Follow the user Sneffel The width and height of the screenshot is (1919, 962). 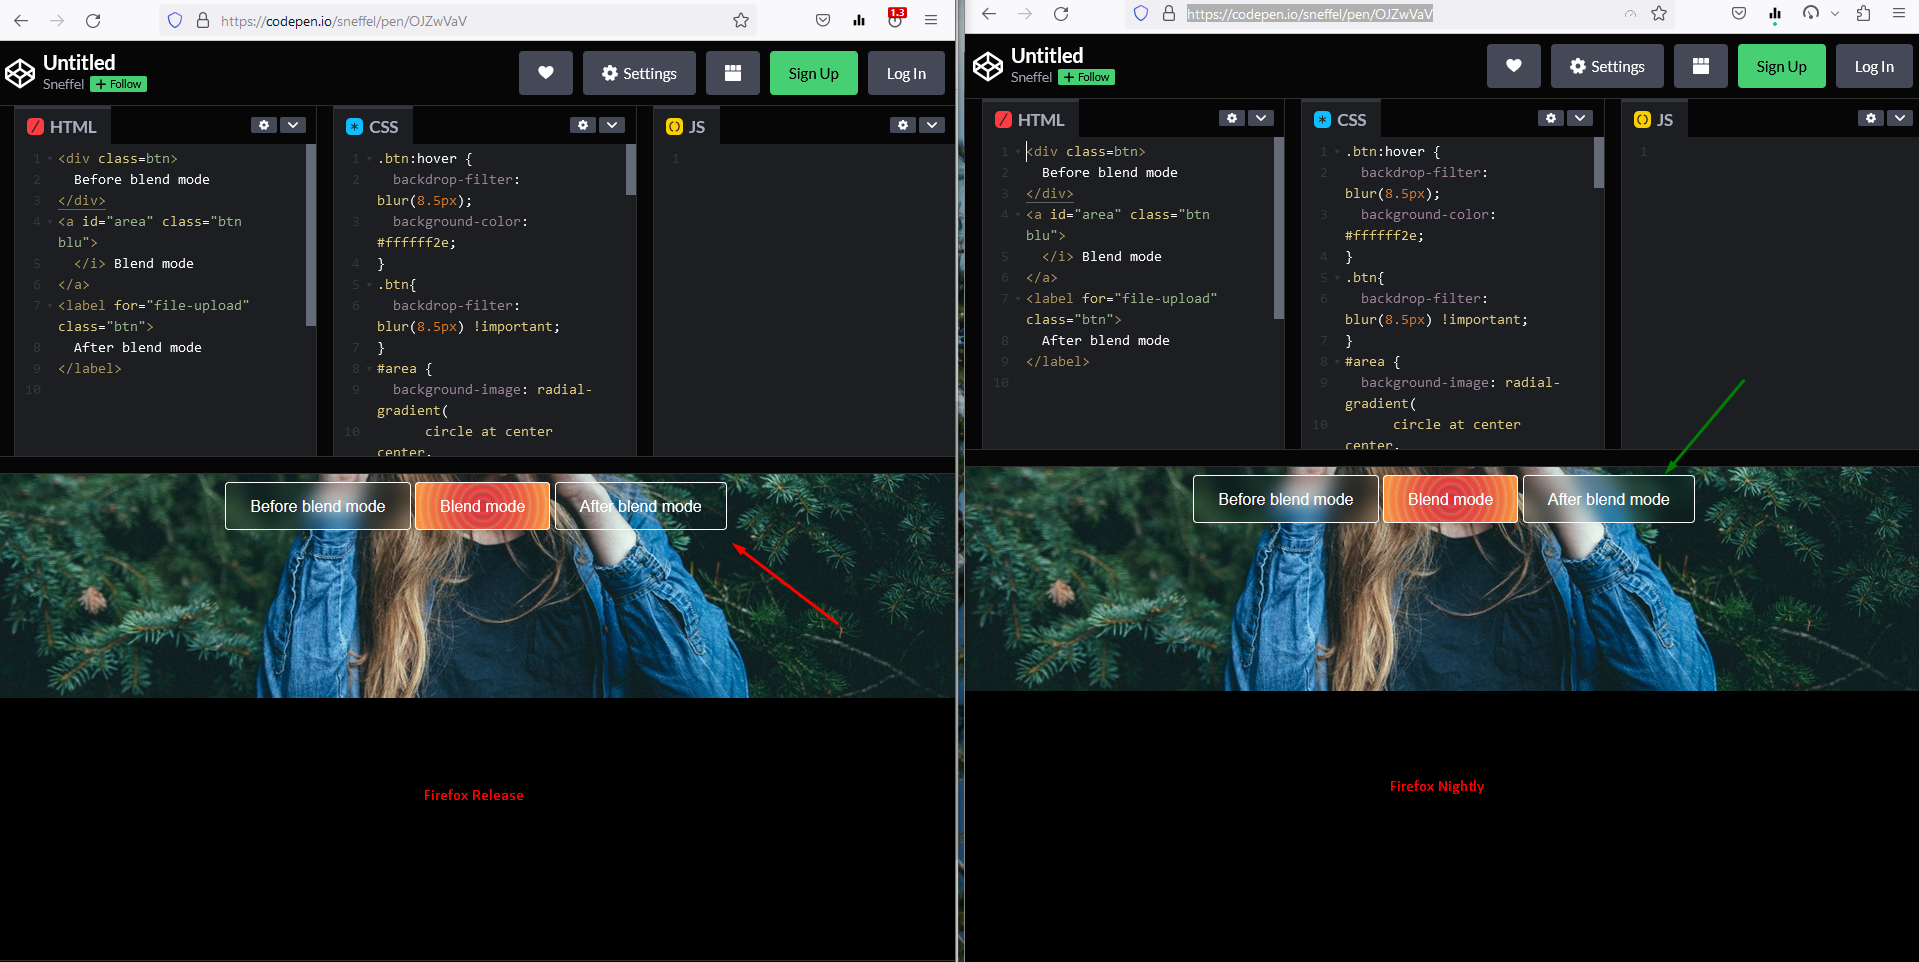point(118,84)
